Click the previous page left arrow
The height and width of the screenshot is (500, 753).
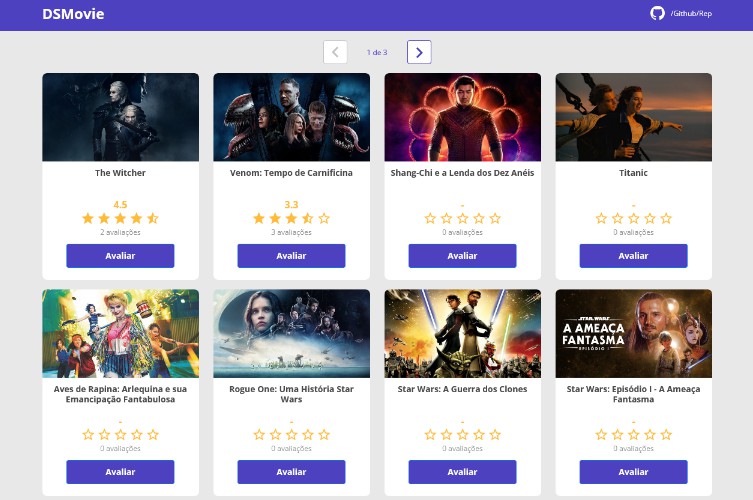click(335, 52)
